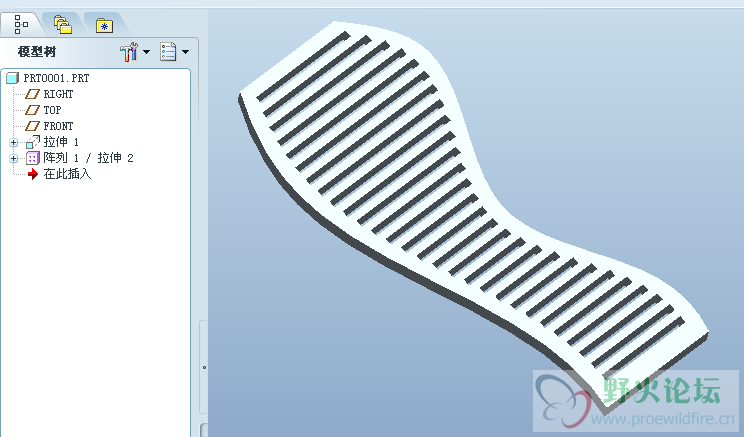This screenshot has width=744, height=437.
Task: Select the 拉伸 1 extrude feature
Action: click(61, 142)
